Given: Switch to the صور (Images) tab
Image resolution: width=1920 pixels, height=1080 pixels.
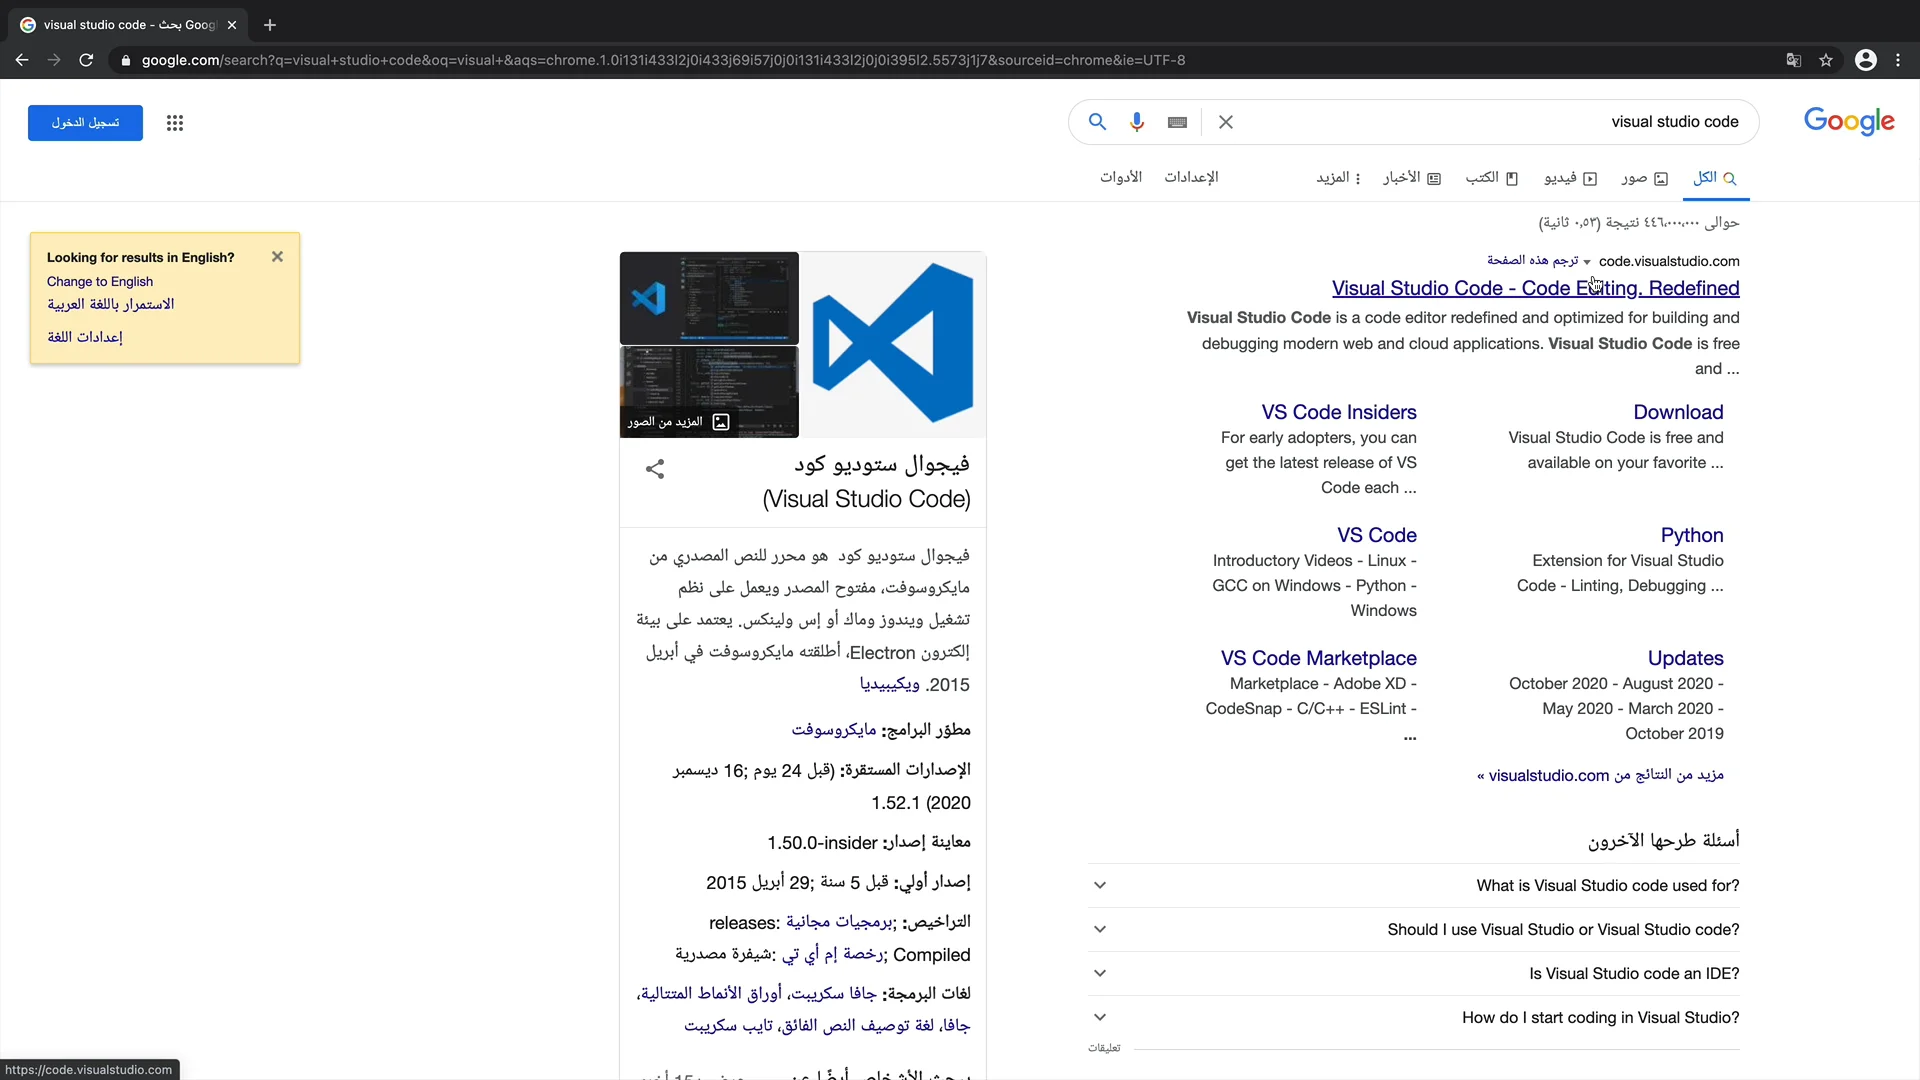Looking at the screenshot, I should [x=1640, y=177].
